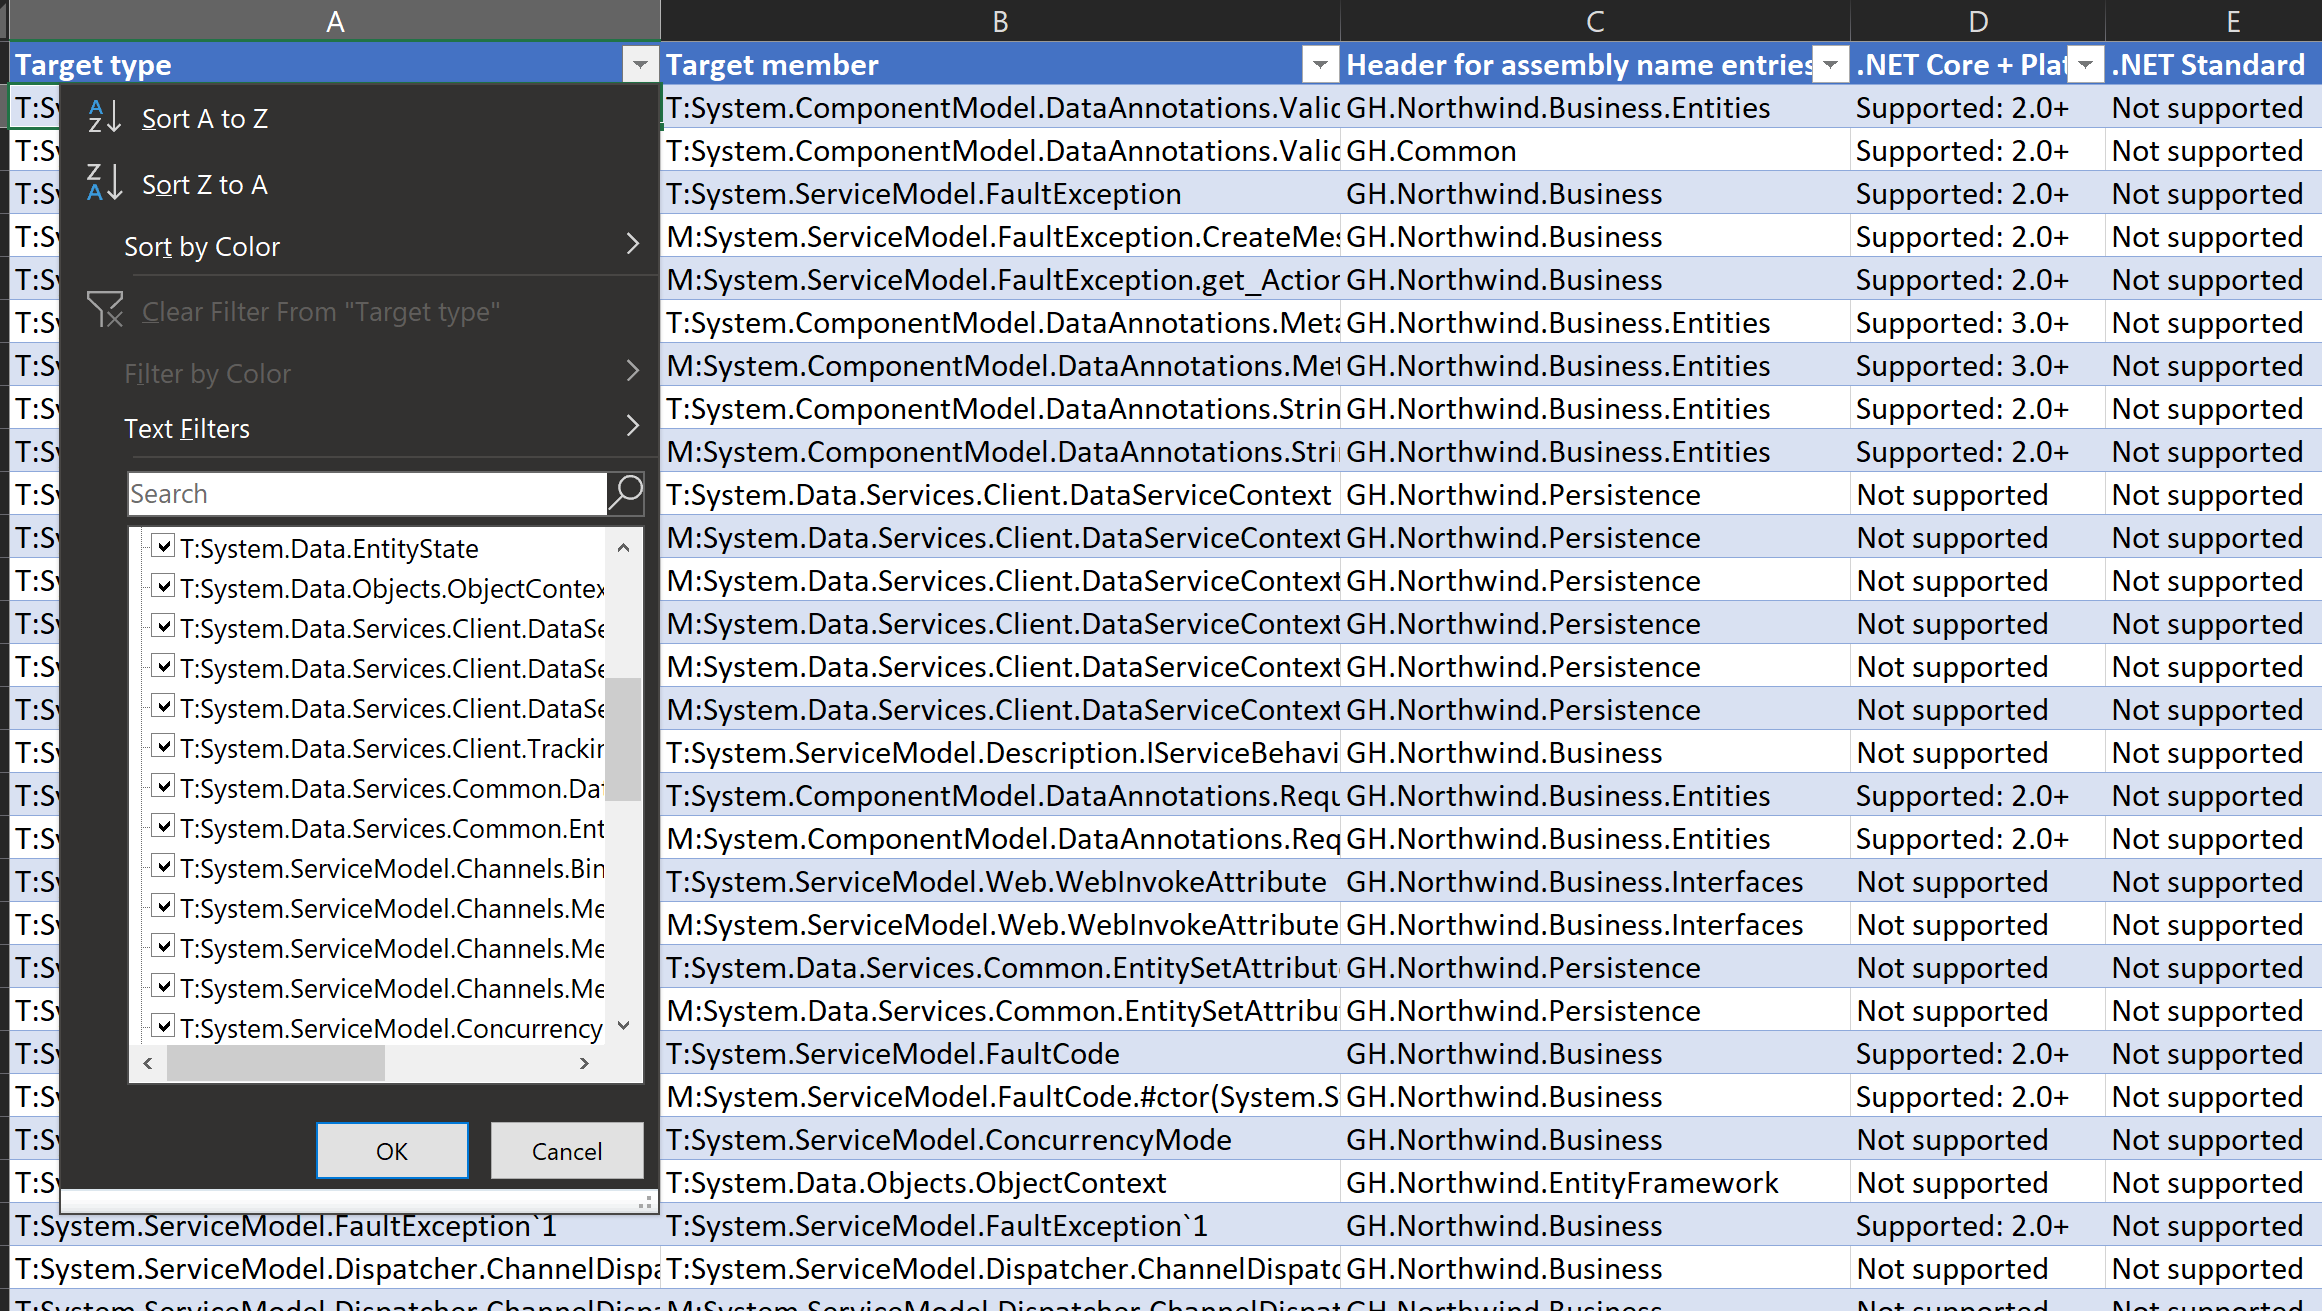The image size is (2322, 1311).
Task: Click the .NET Standard header cell
Action: [x=2213, y=65]
